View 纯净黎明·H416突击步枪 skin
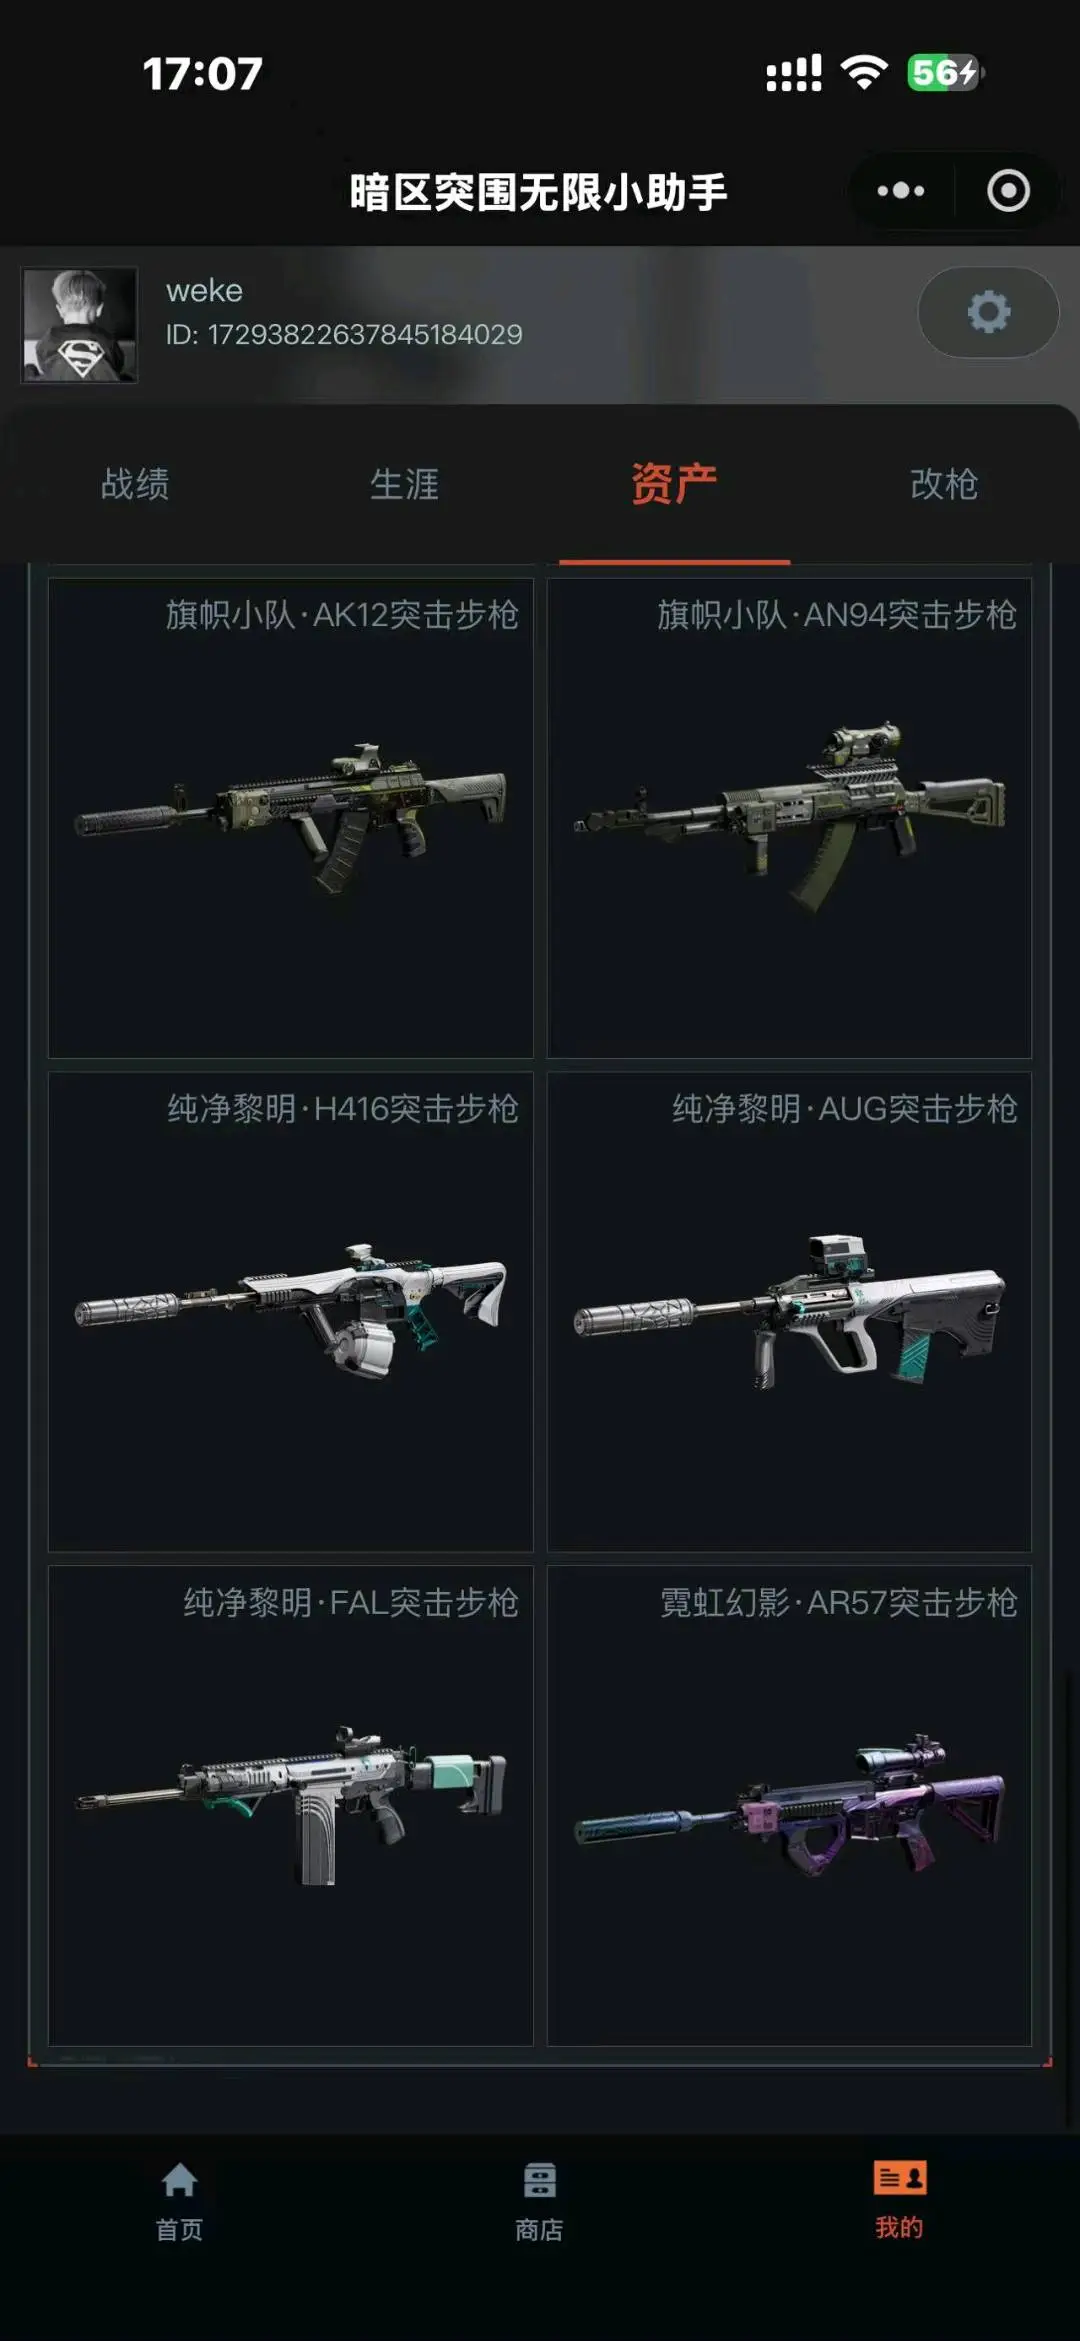The height and width of the screenshot is (2341, 1080). (291, 1312)
